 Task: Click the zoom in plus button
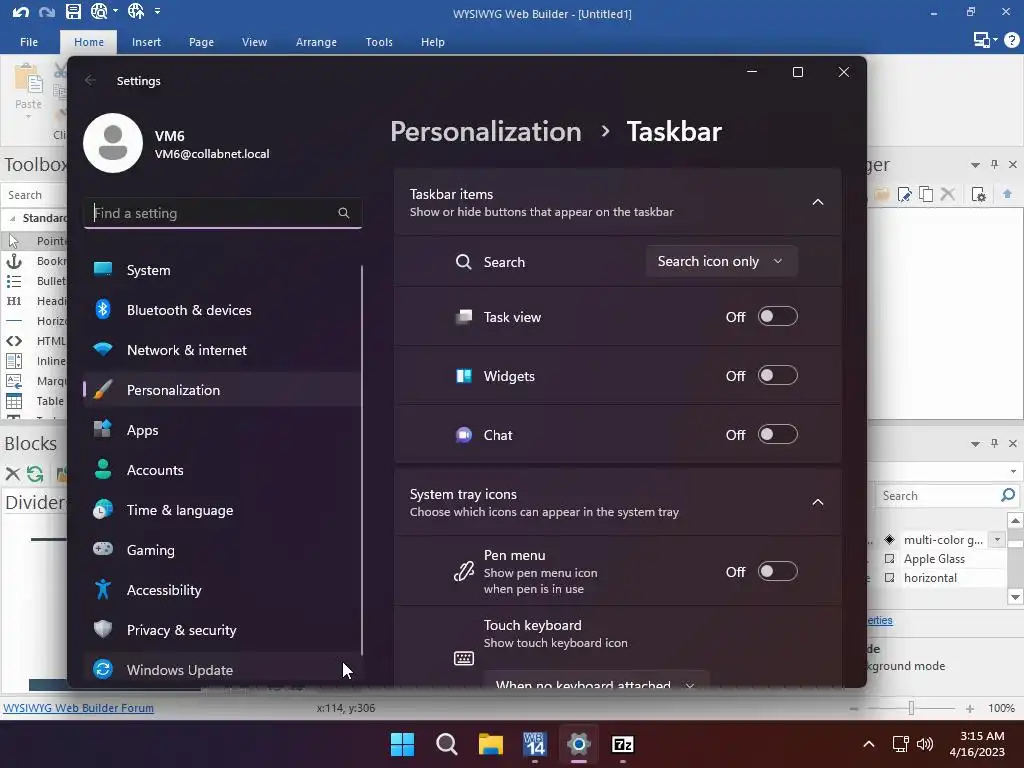(970, 709)
